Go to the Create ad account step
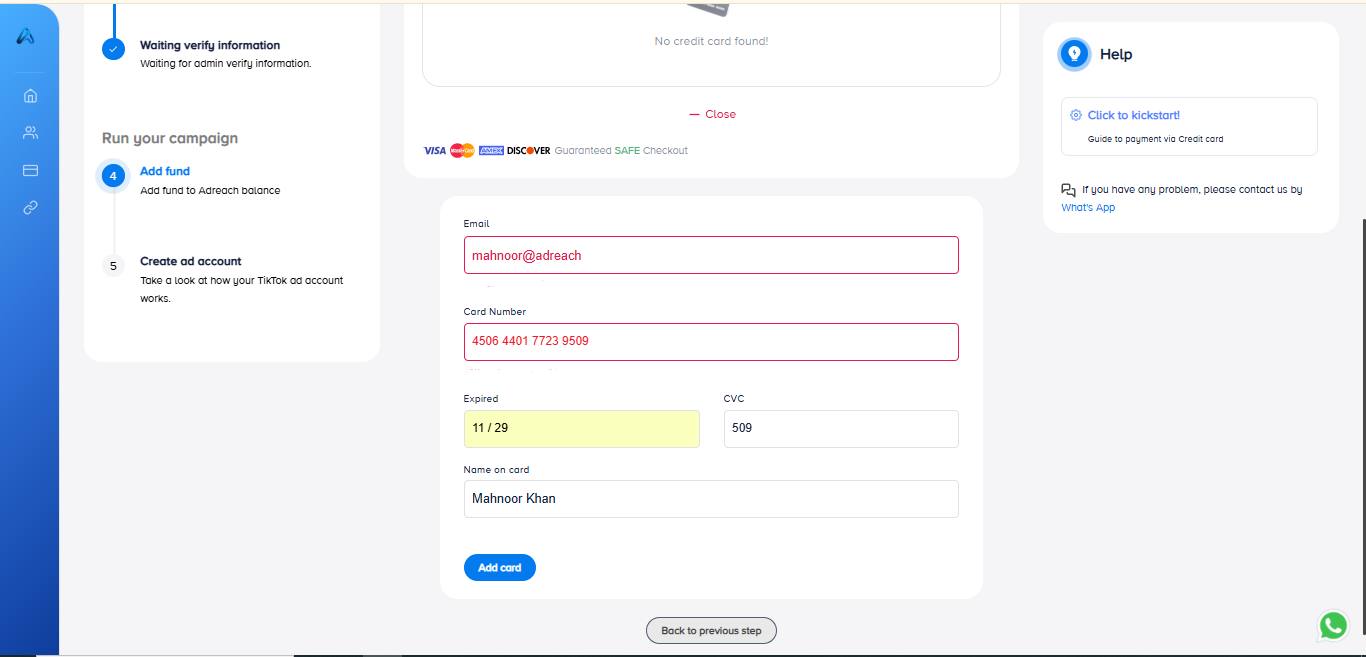1366x657 pixels. [190, 261]
